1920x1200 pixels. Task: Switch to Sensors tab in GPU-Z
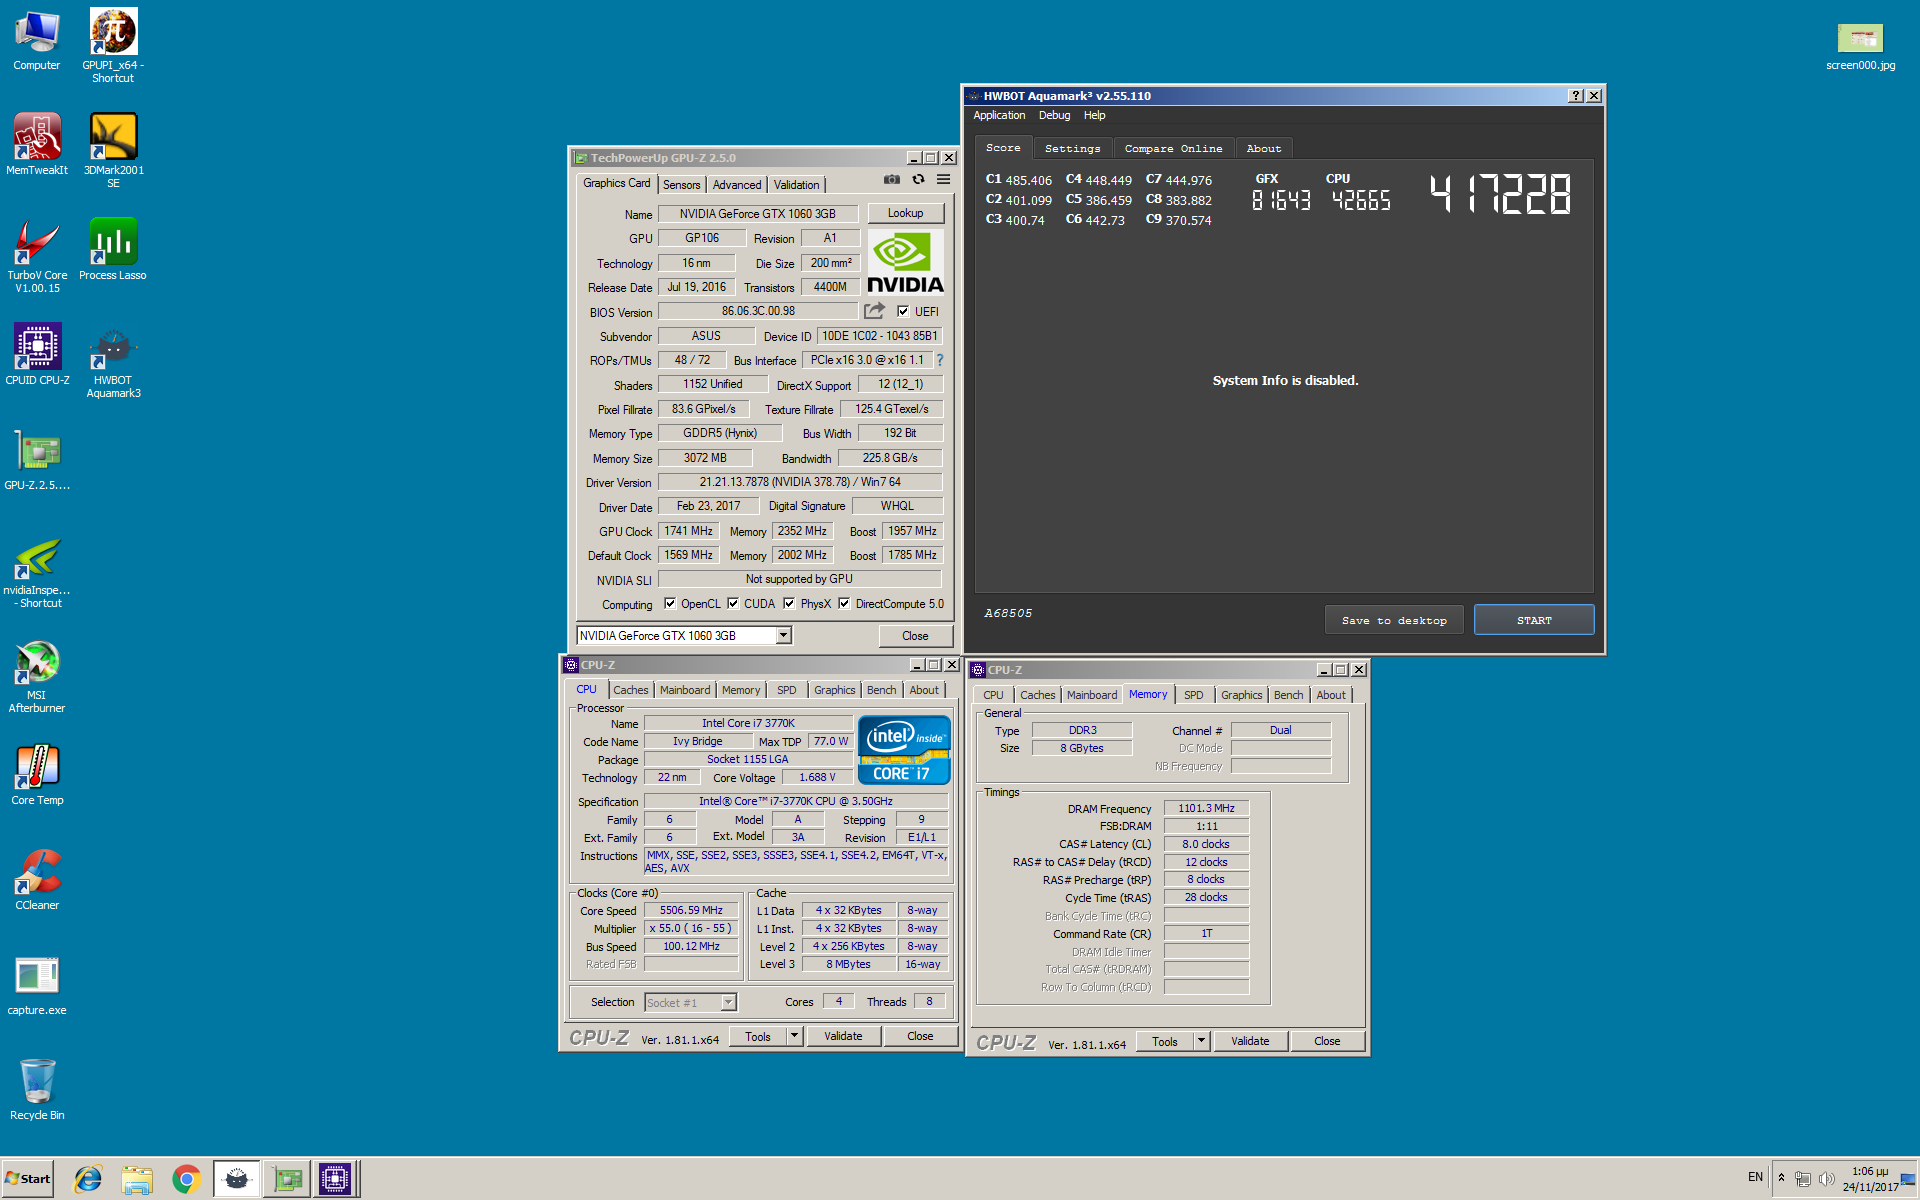pyautogui.click(x=681, y=185)
